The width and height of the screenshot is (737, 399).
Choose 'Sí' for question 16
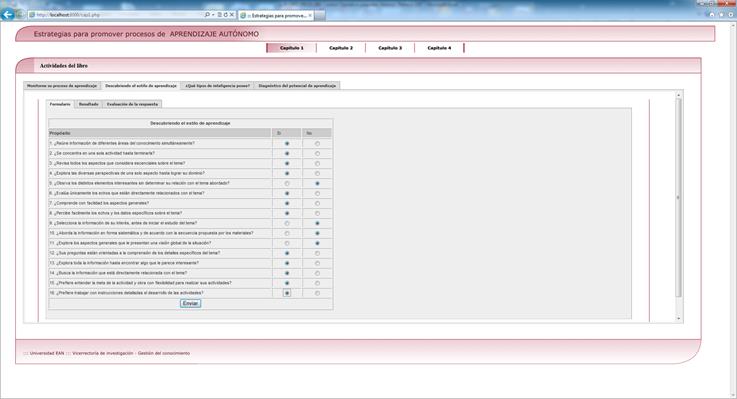(287, 293)
